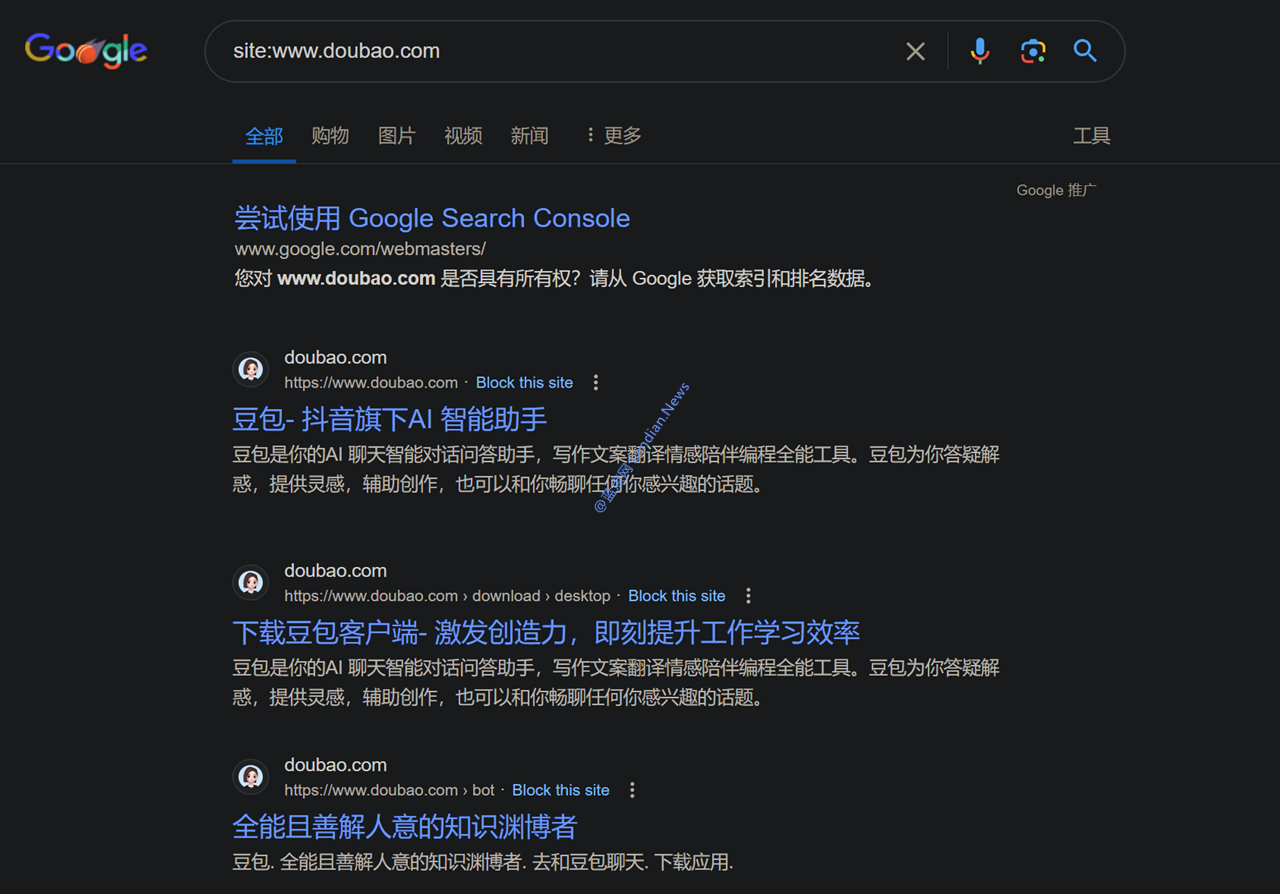
Task: Open the 下载豆包客户端 result link
Action: pyautogui.click(x=546, y=632)
